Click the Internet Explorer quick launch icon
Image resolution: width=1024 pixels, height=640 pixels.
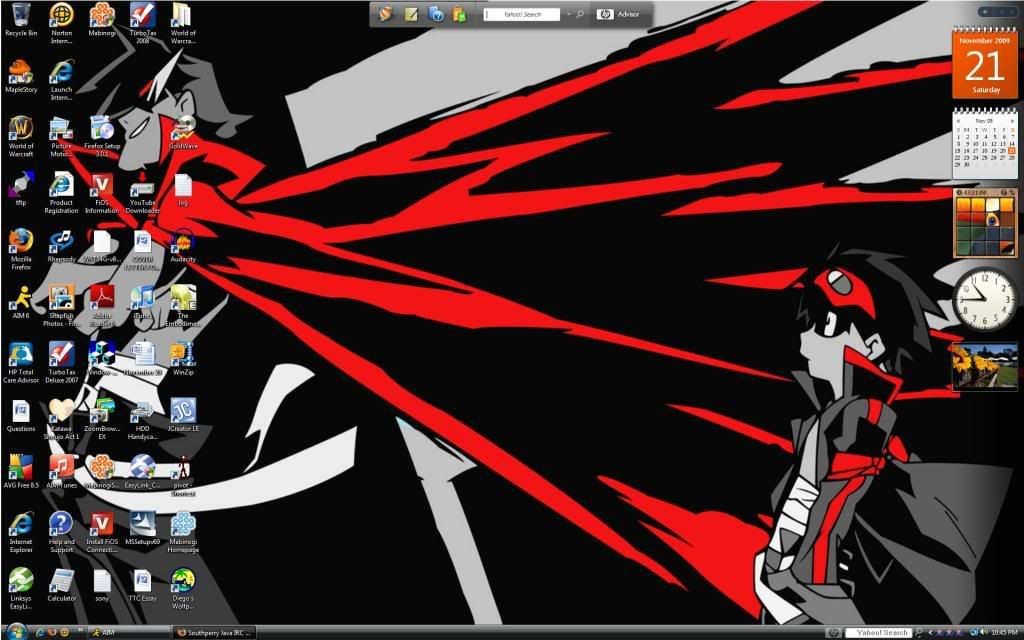40,632
